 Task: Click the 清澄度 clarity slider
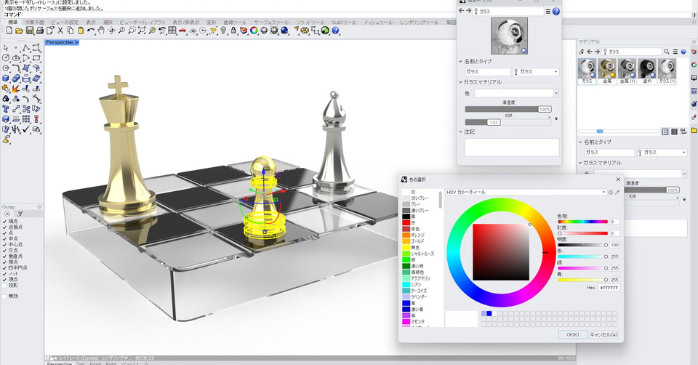click(508, 109)
